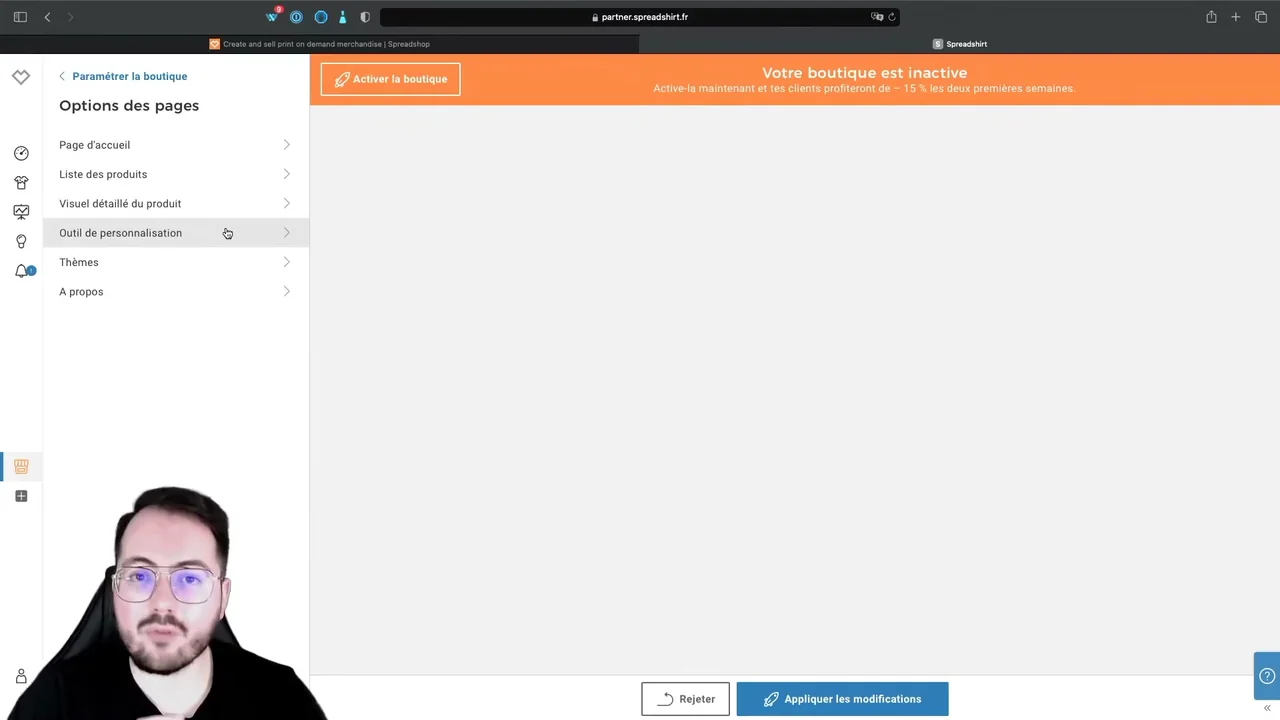Click the blue circle extension icon

click(320, 17)
